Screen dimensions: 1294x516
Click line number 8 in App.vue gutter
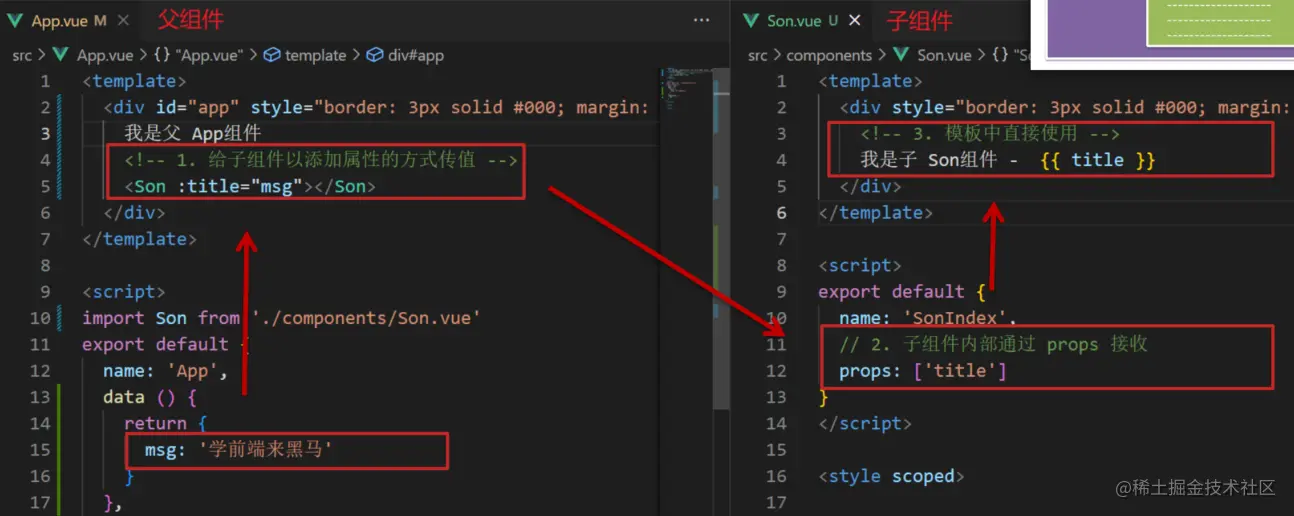click(x=45, y=265)
